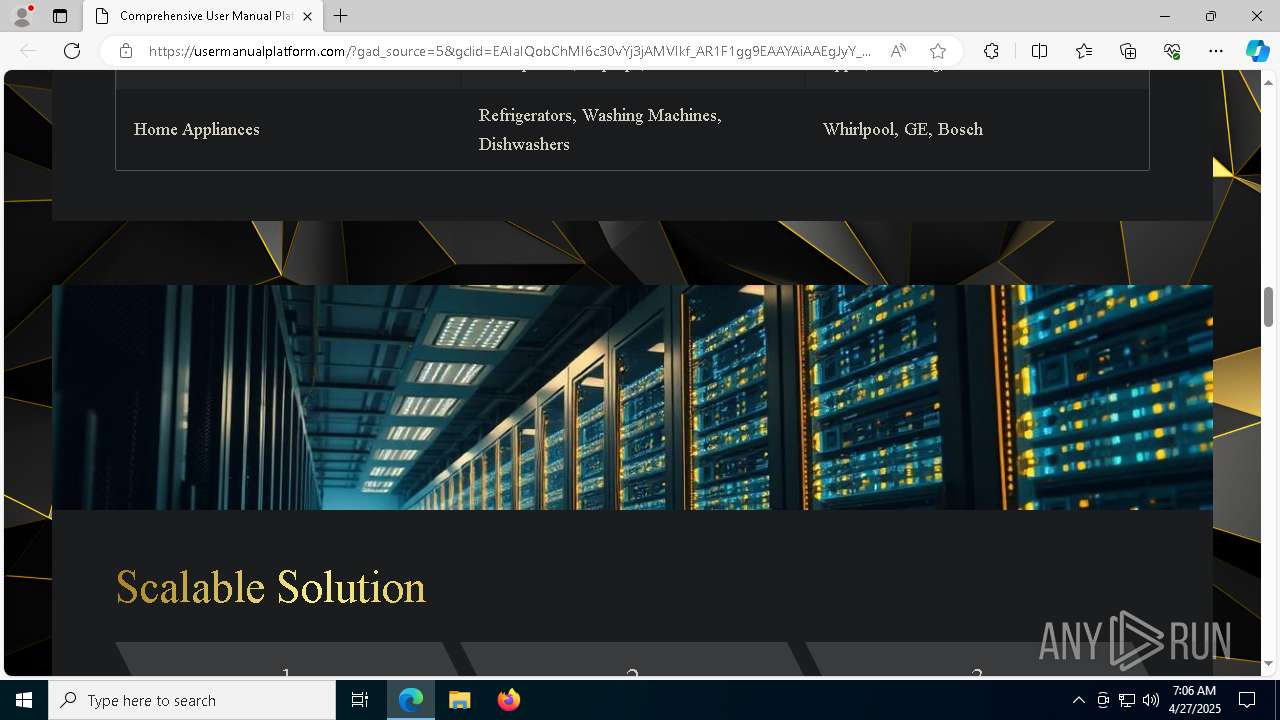Open the notification center
The image size is (1280, 720).
[x=1247, y=700]
